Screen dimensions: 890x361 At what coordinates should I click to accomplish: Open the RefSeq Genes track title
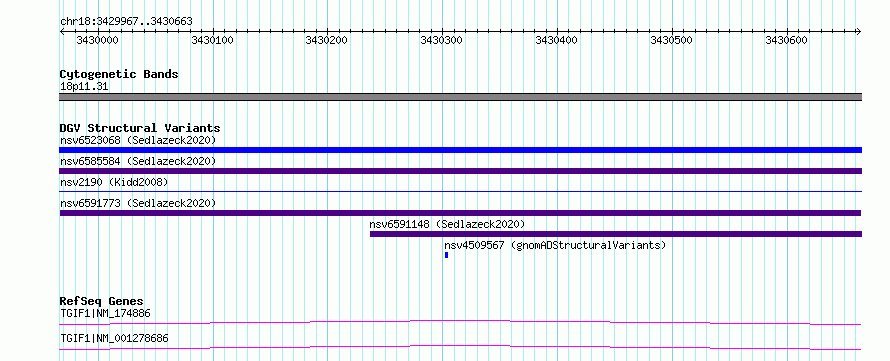pos(102,301)
